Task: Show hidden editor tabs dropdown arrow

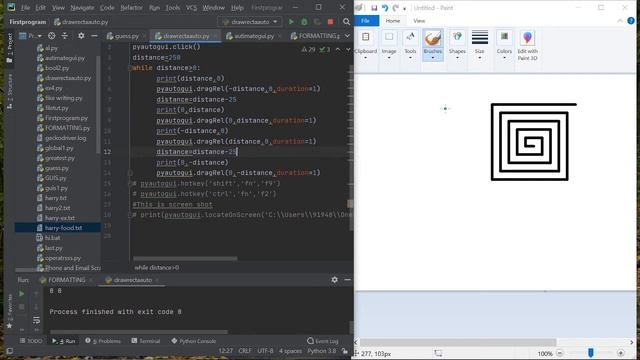Action: (347, 36)
